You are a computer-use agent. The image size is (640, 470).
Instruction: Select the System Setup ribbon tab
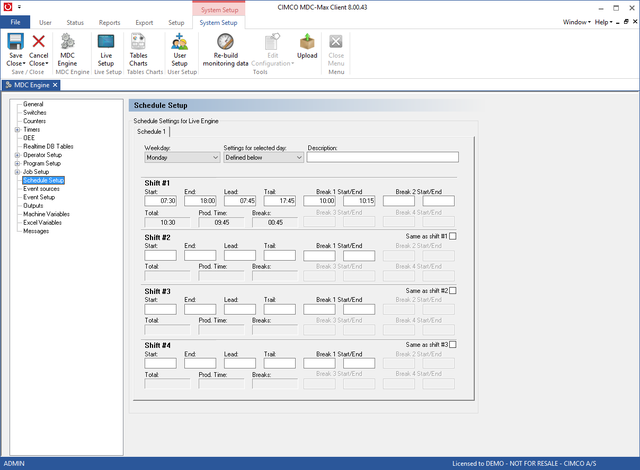point(218,23)
